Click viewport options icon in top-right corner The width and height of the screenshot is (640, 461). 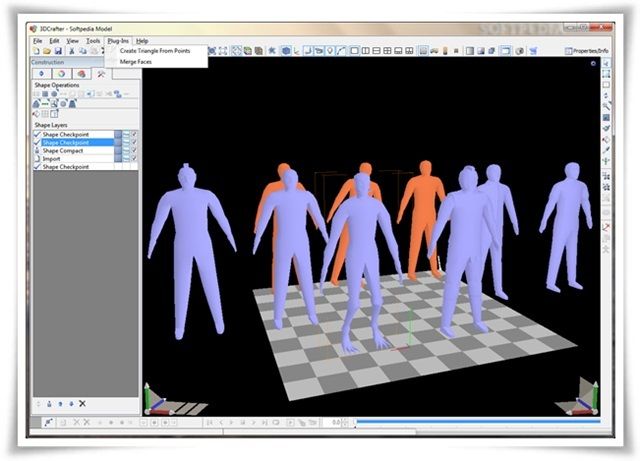pos(593,63)
